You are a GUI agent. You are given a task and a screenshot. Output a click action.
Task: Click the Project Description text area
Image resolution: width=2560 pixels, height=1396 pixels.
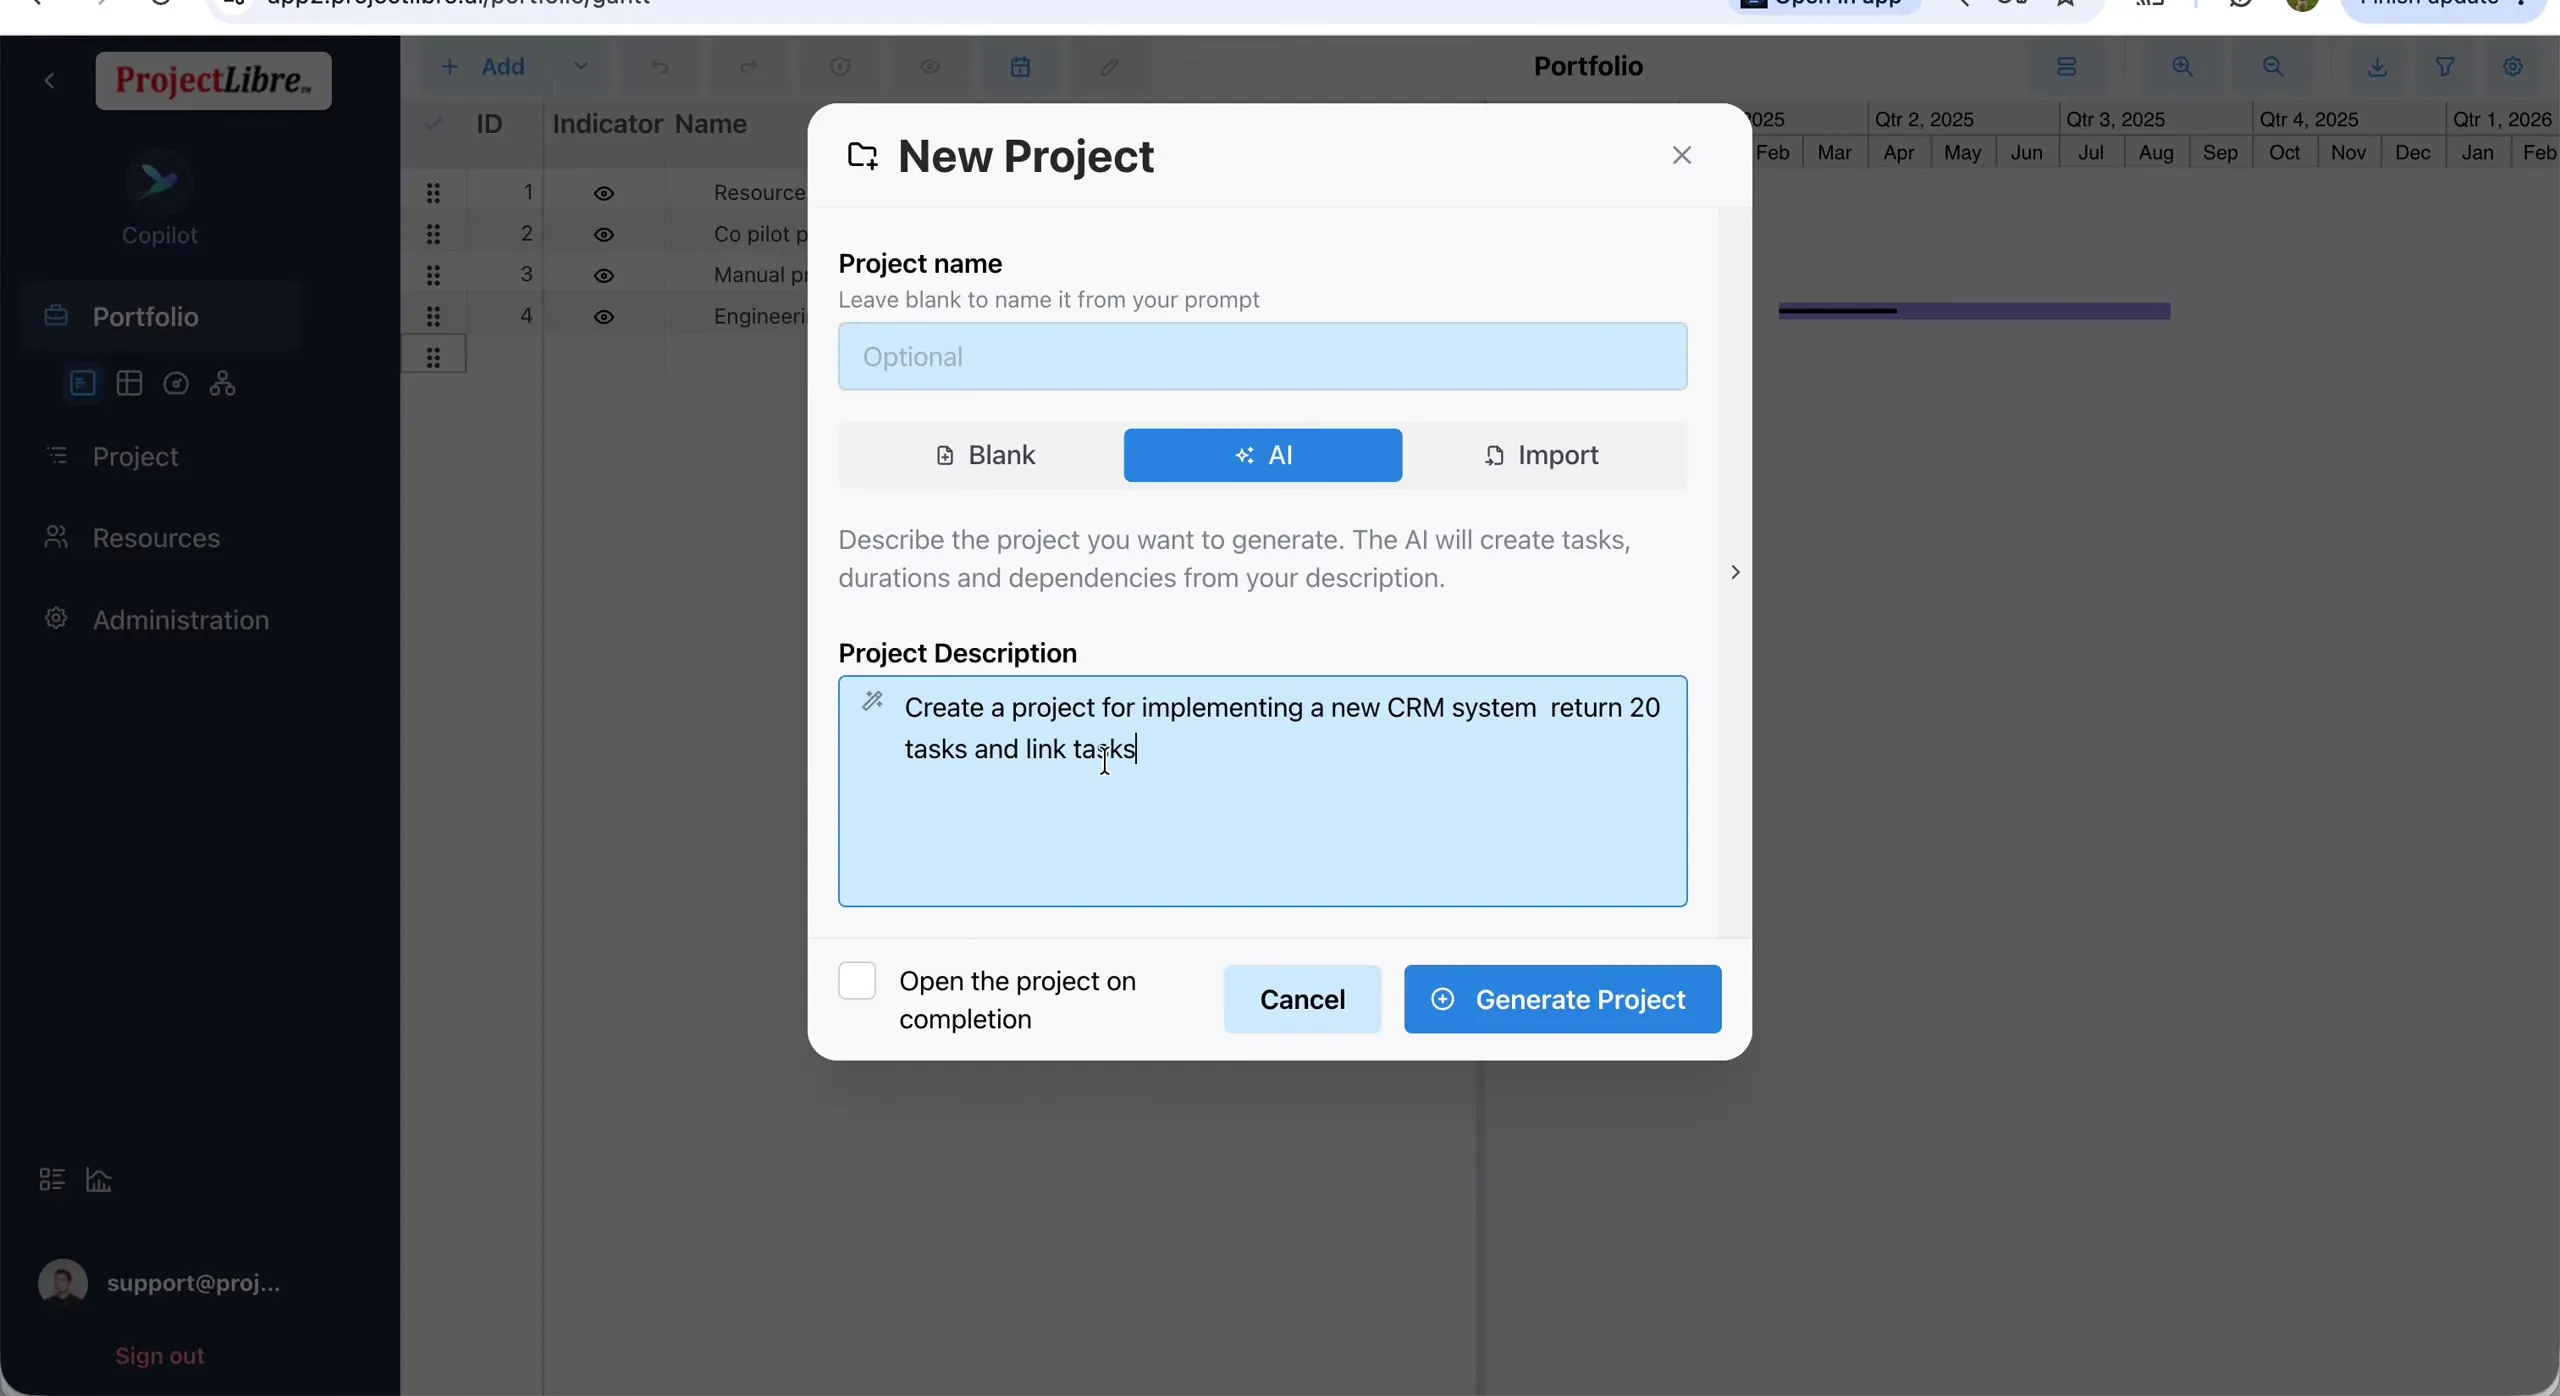(x=1262, y=791)
